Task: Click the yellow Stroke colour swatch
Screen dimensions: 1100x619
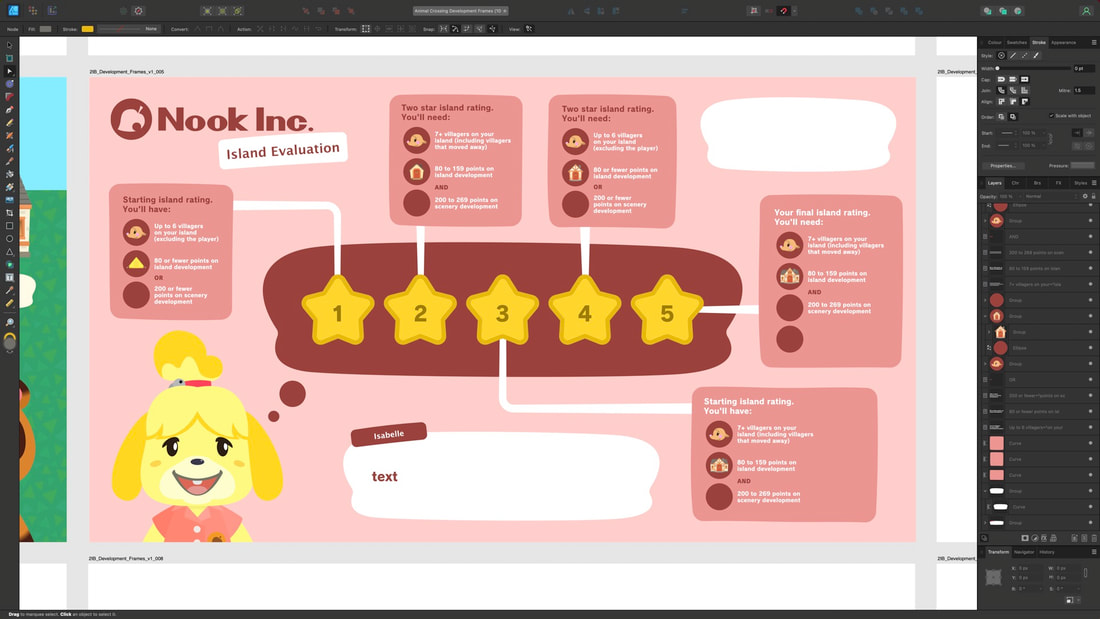Action: 87,29
